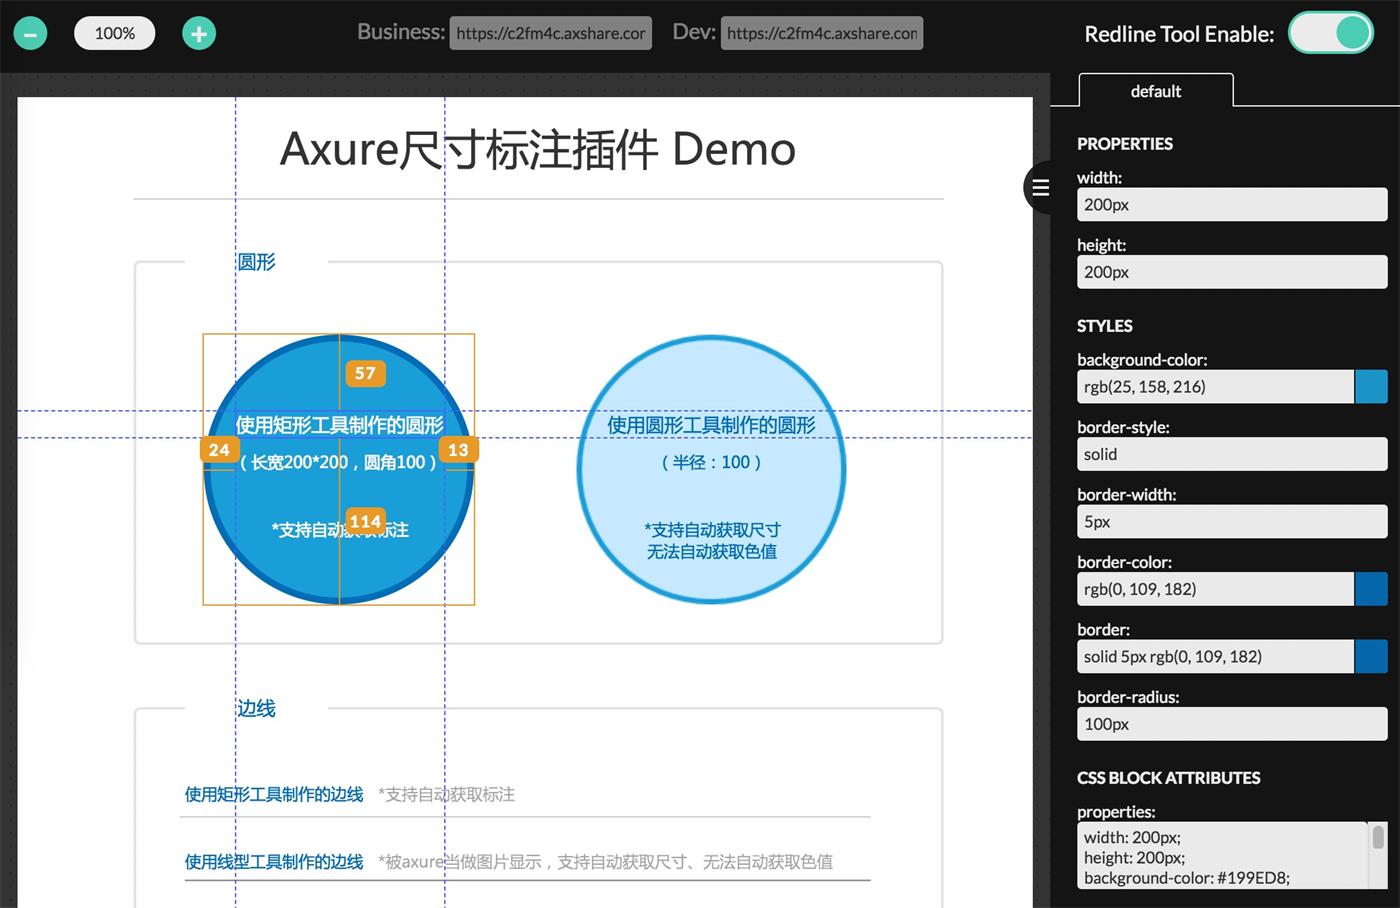Open the hamburger menu on the canvas edge
Image resolution: width=1400 pixels, height=908 pixels.
(x=1040, y=187)
